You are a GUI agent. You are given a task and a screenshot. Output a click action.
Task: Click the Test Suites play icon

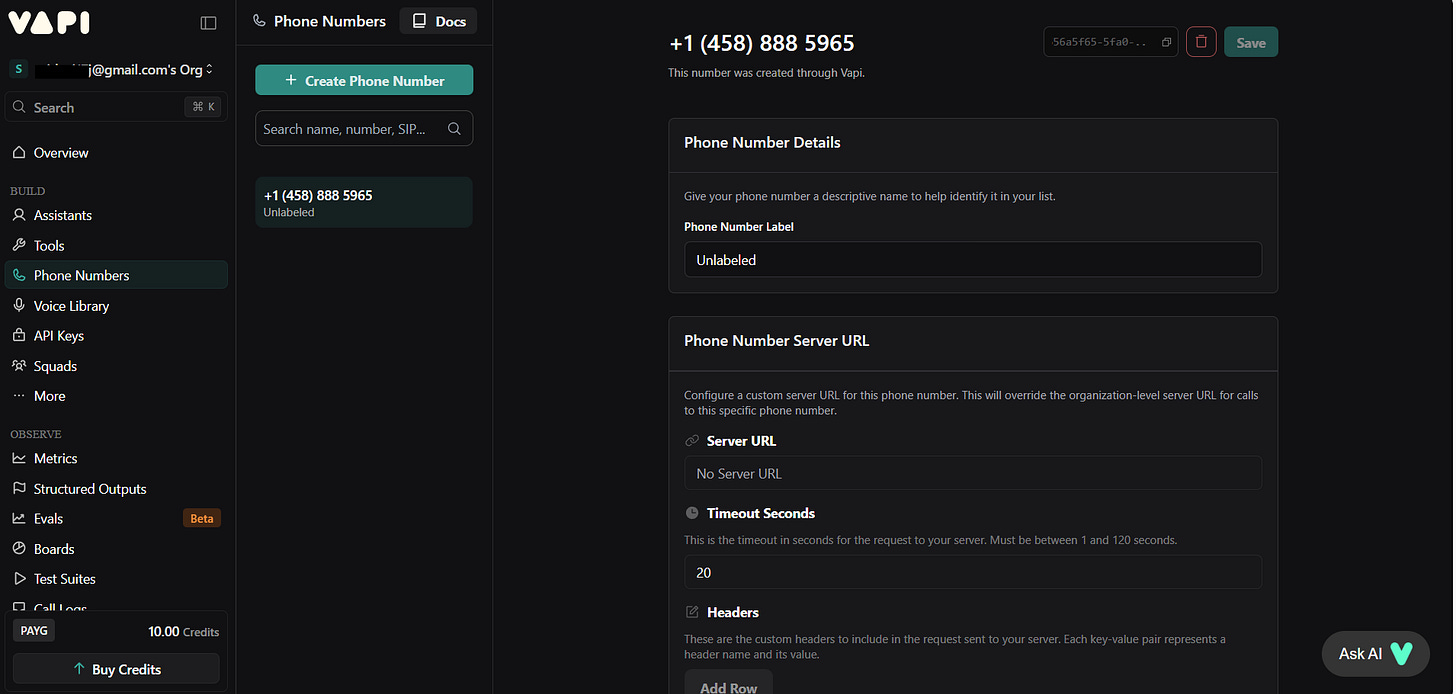pyautogui.click(x=19, y=579)
